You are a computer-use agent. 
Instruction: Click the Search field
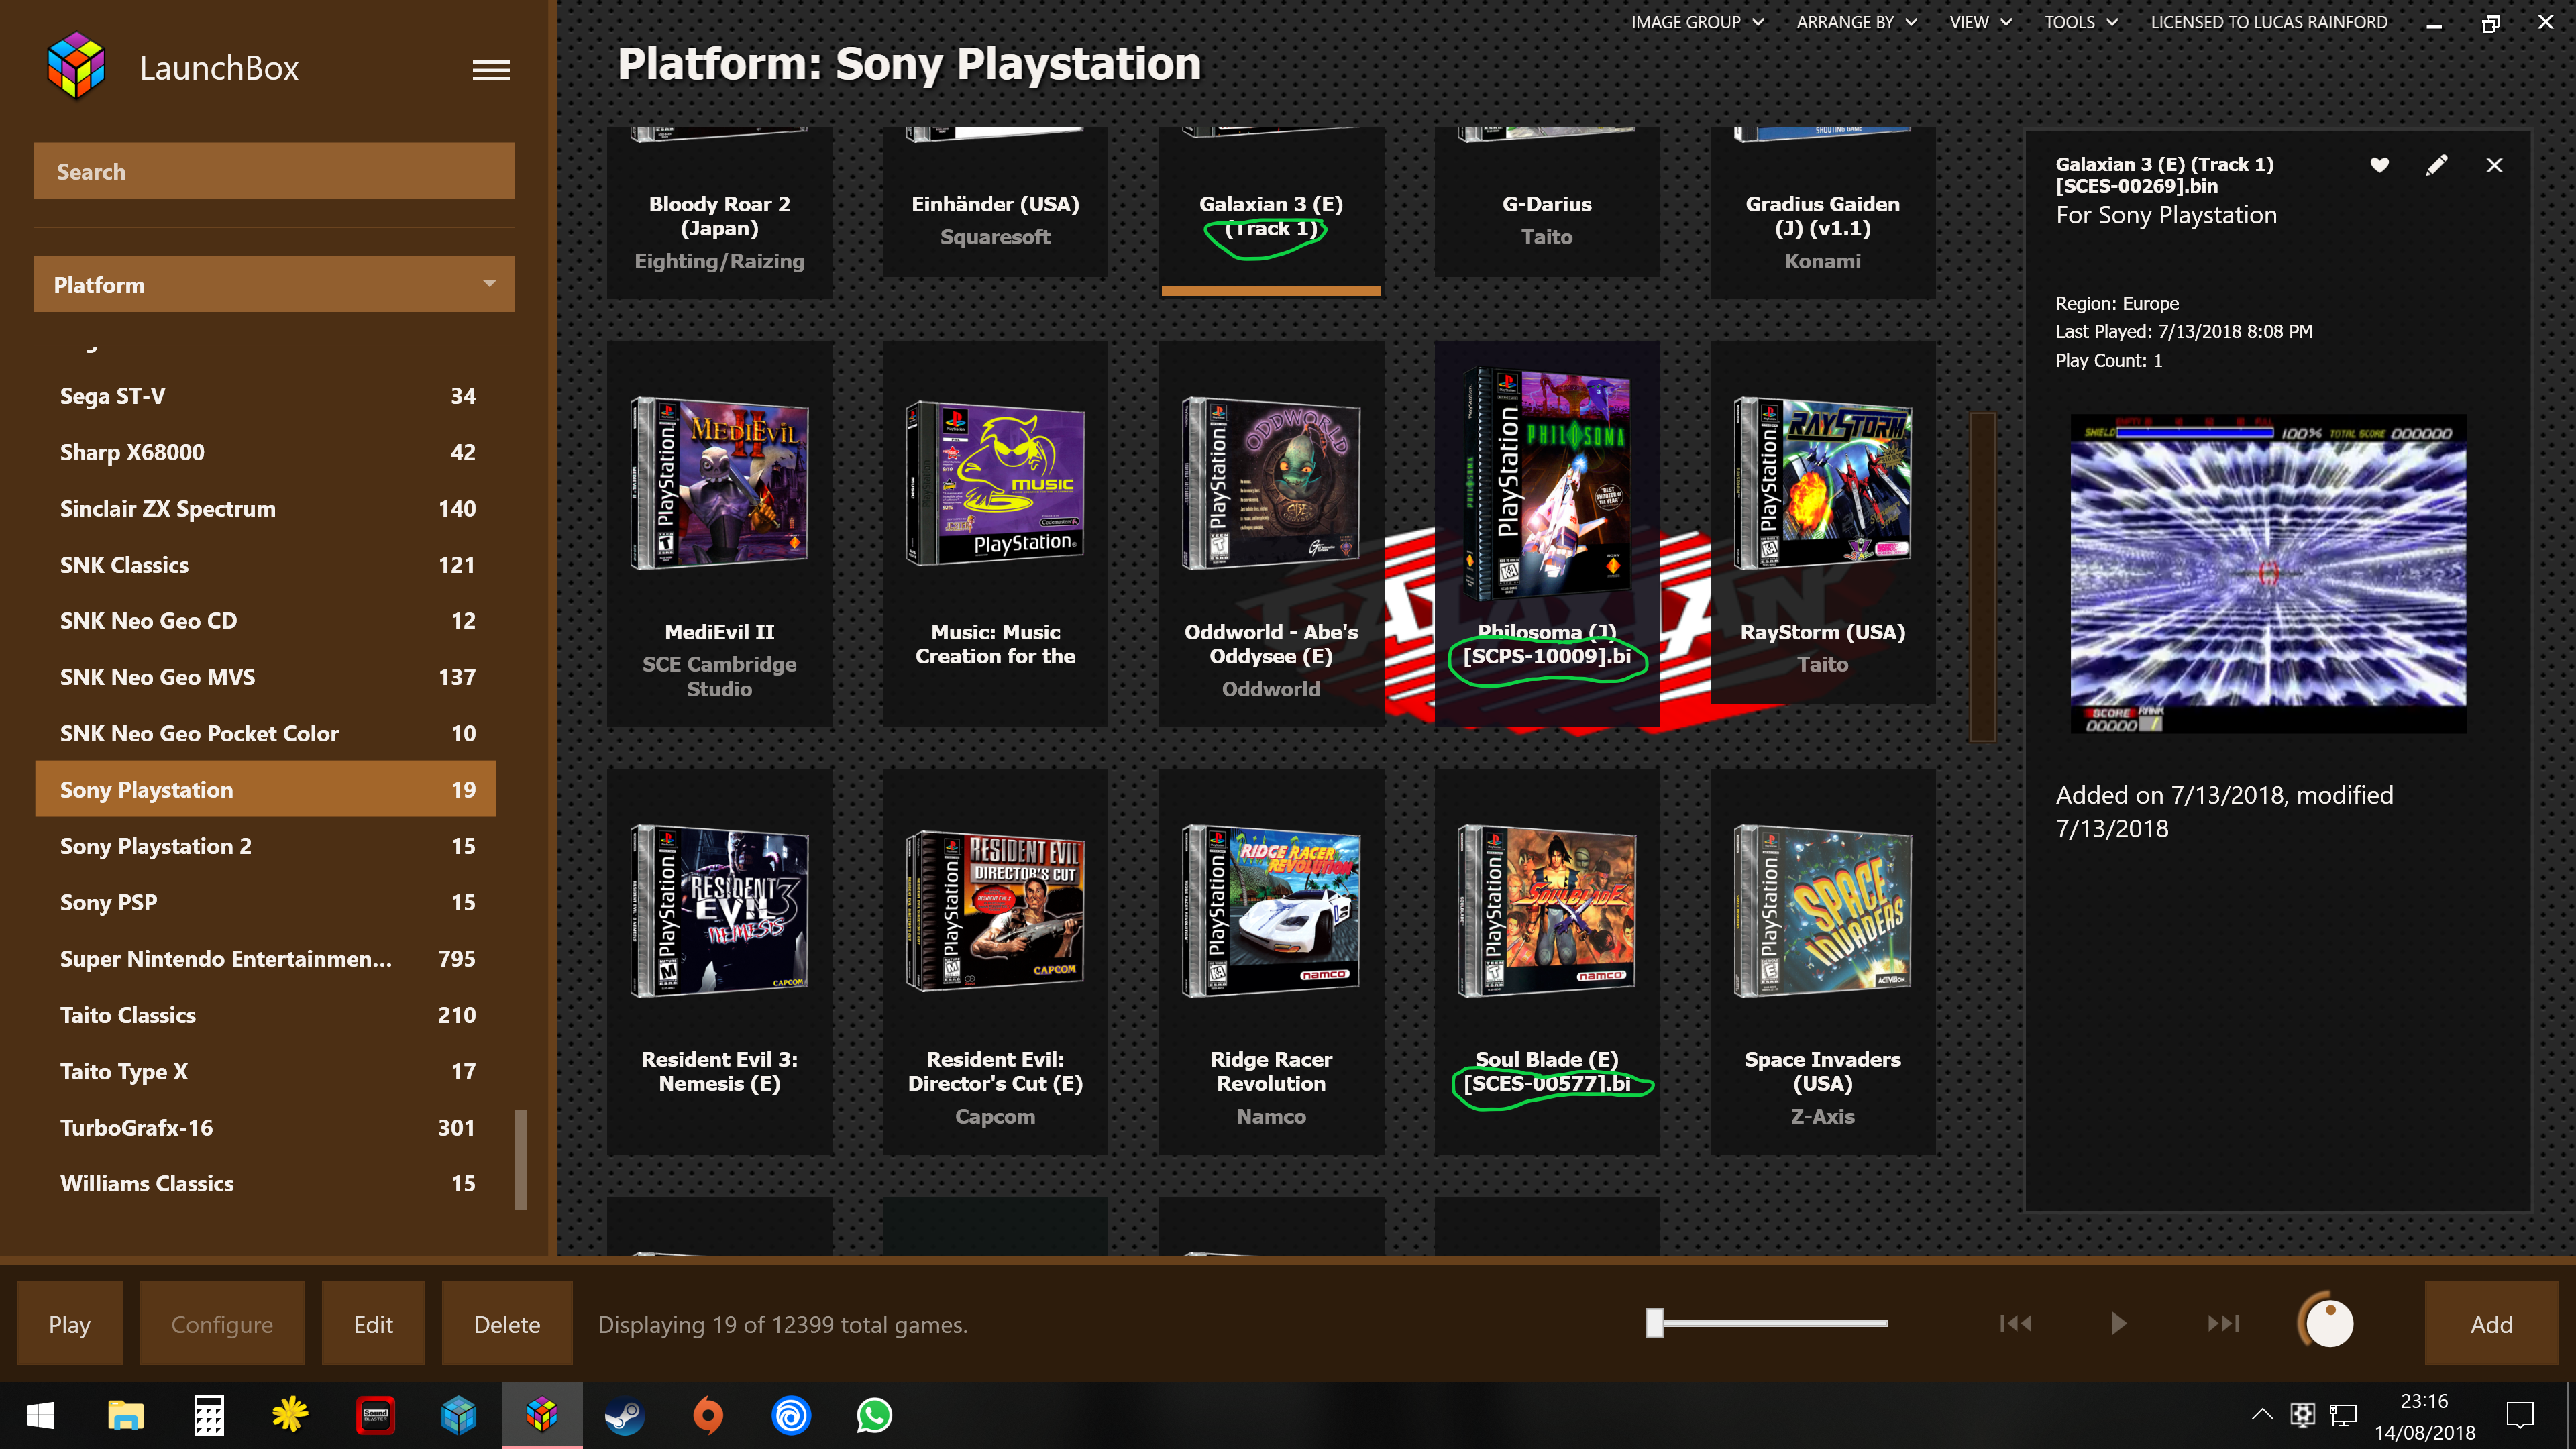click(x=274, y=171)
